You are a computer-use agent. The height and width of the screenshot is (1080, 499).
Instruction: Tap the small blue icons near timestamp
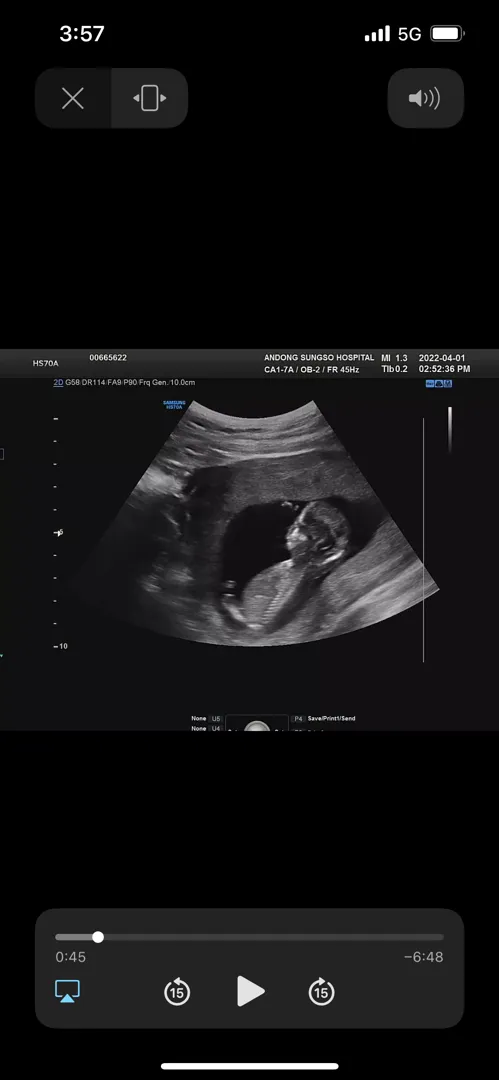click(x=439, y=383)
